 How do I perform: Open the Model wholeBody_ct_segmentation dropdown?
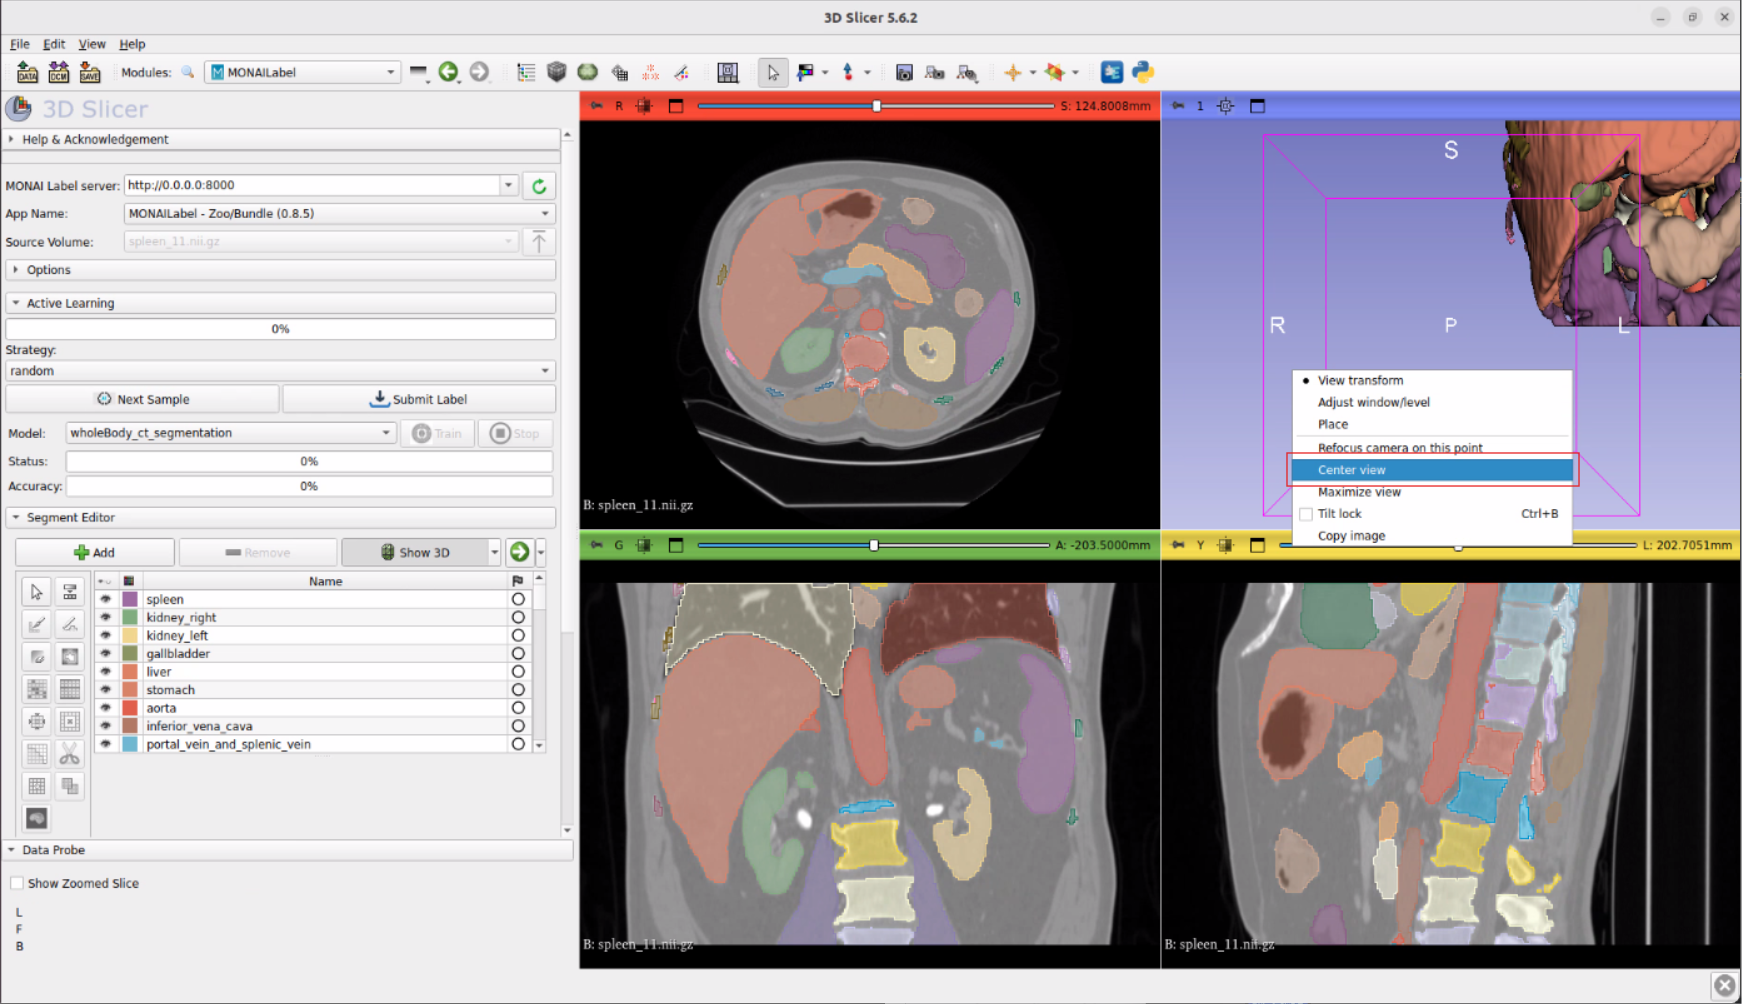[230, 433]
